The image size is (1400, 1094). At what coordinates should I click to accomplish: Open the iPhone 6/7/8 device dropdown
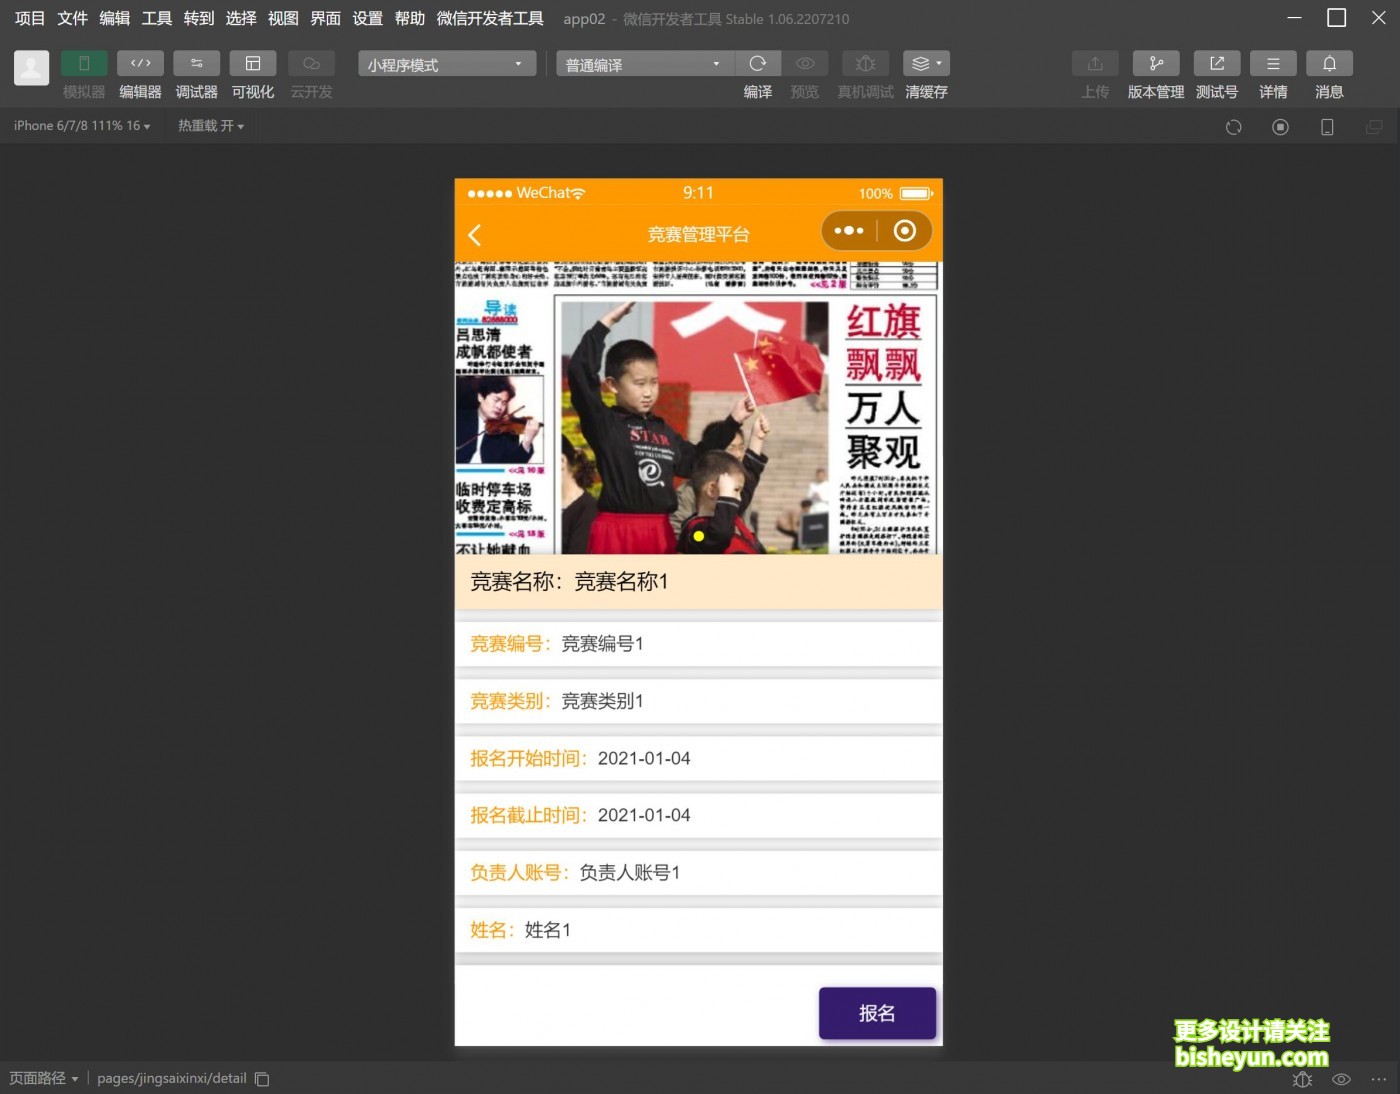point(82,126)
